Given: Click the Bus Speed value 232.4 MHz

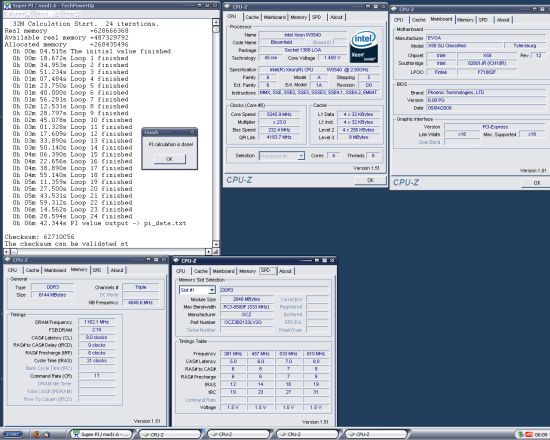Looking at the screenshot, I should pyautogui.click(x=279, y=130).
